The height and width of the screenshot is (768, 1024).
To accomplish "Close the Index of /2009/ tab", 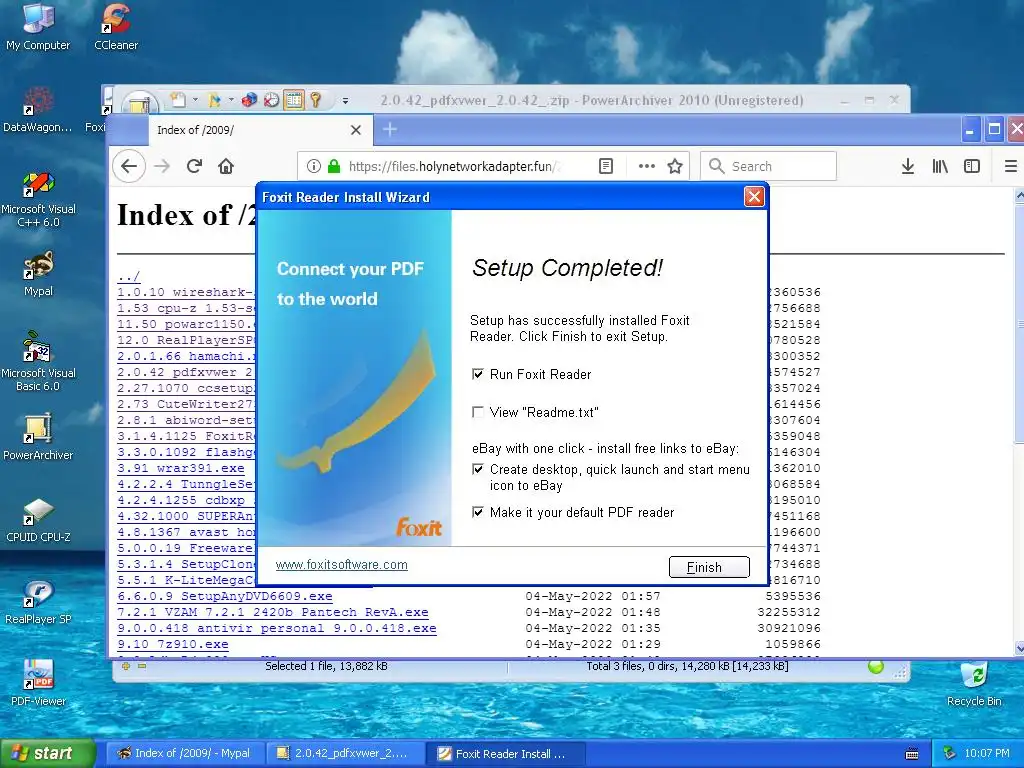I will [356, 130].
